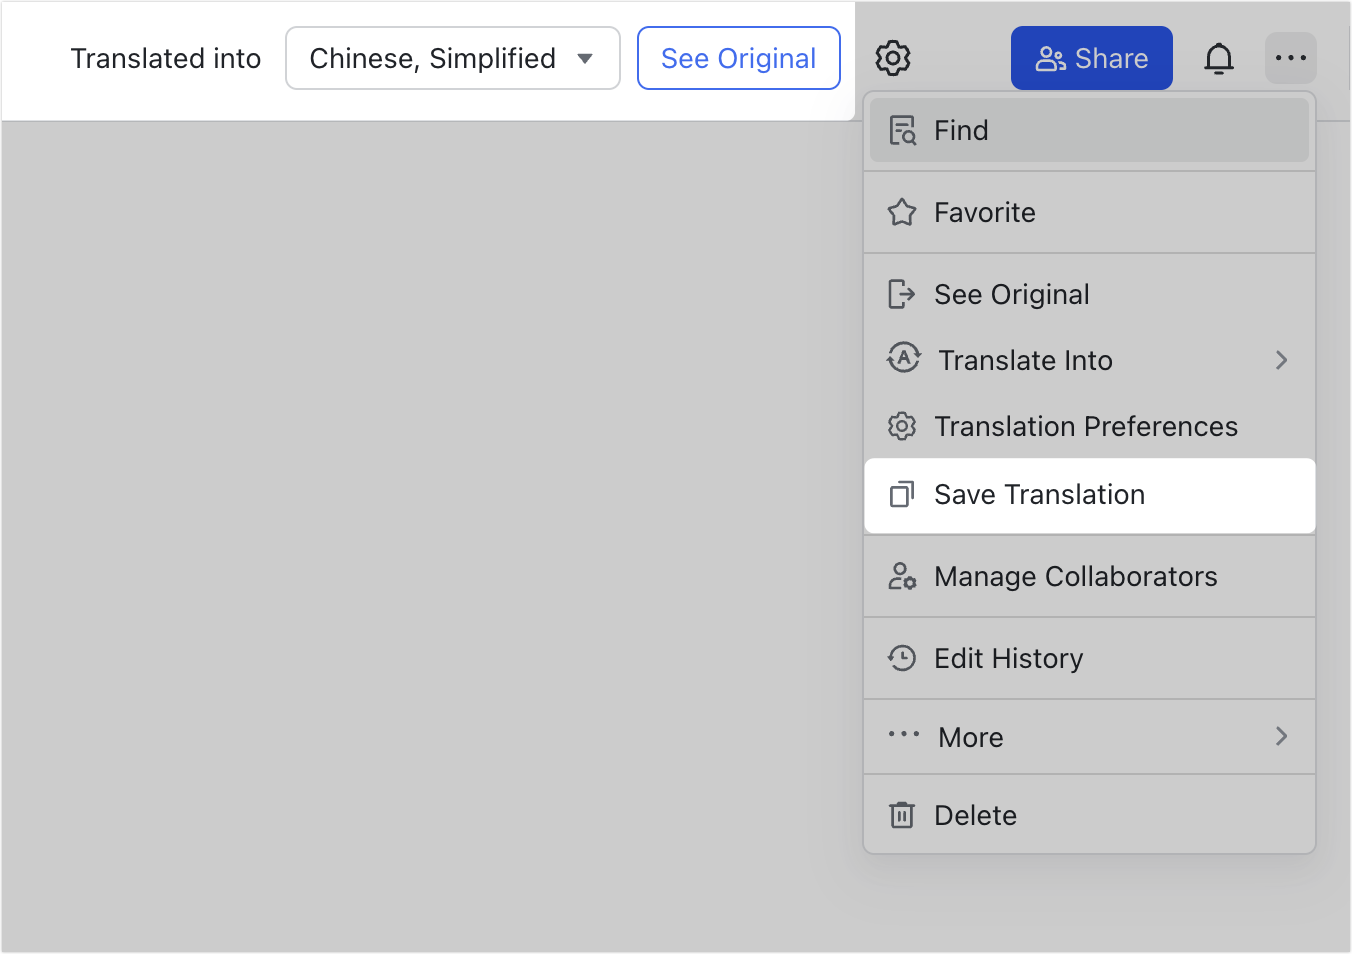Click the ellipsis more-options icon
The image size is (1352, 954).
pyautogui.click(x=1291, y=58)
